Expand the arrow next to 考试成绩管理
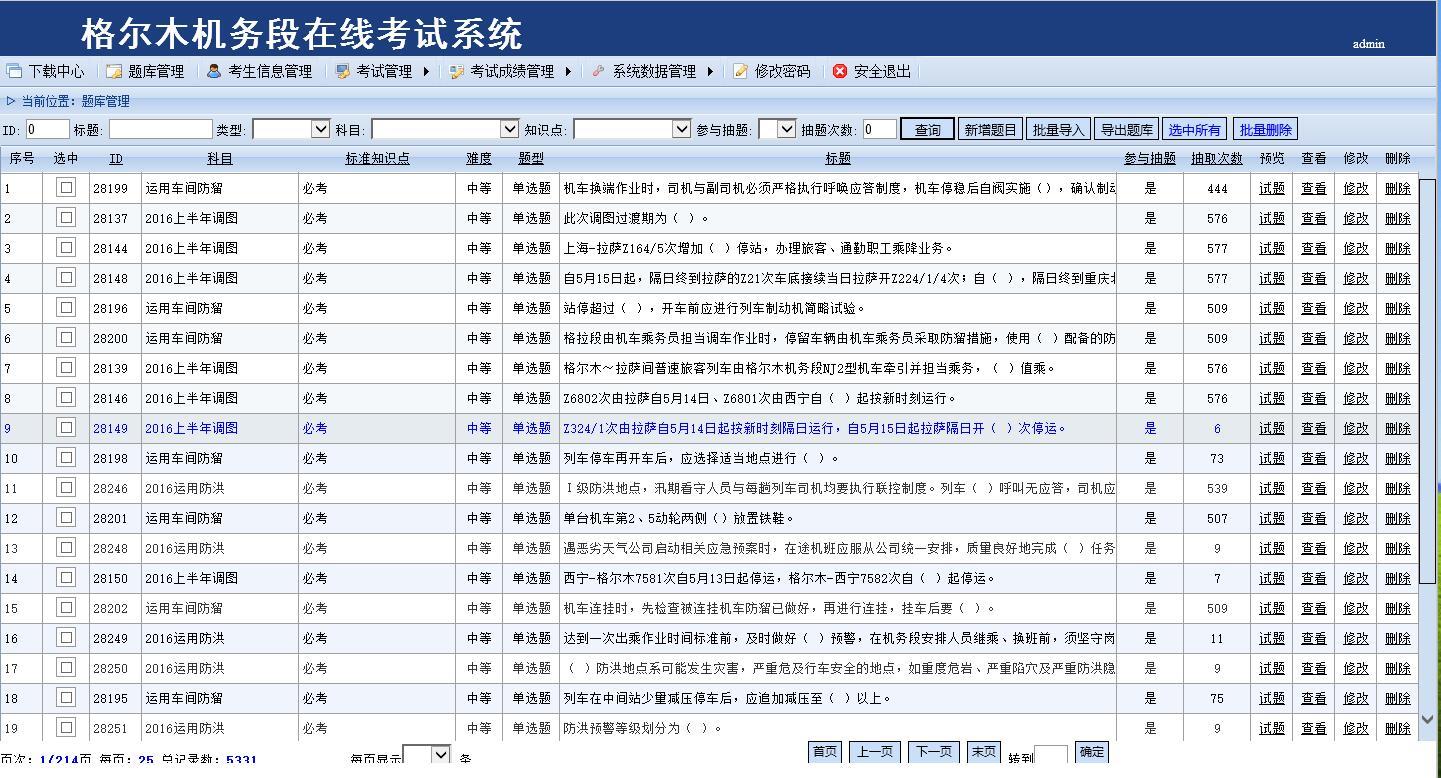Viewport: 1441px width, 778px height. [x=568, y=71]
